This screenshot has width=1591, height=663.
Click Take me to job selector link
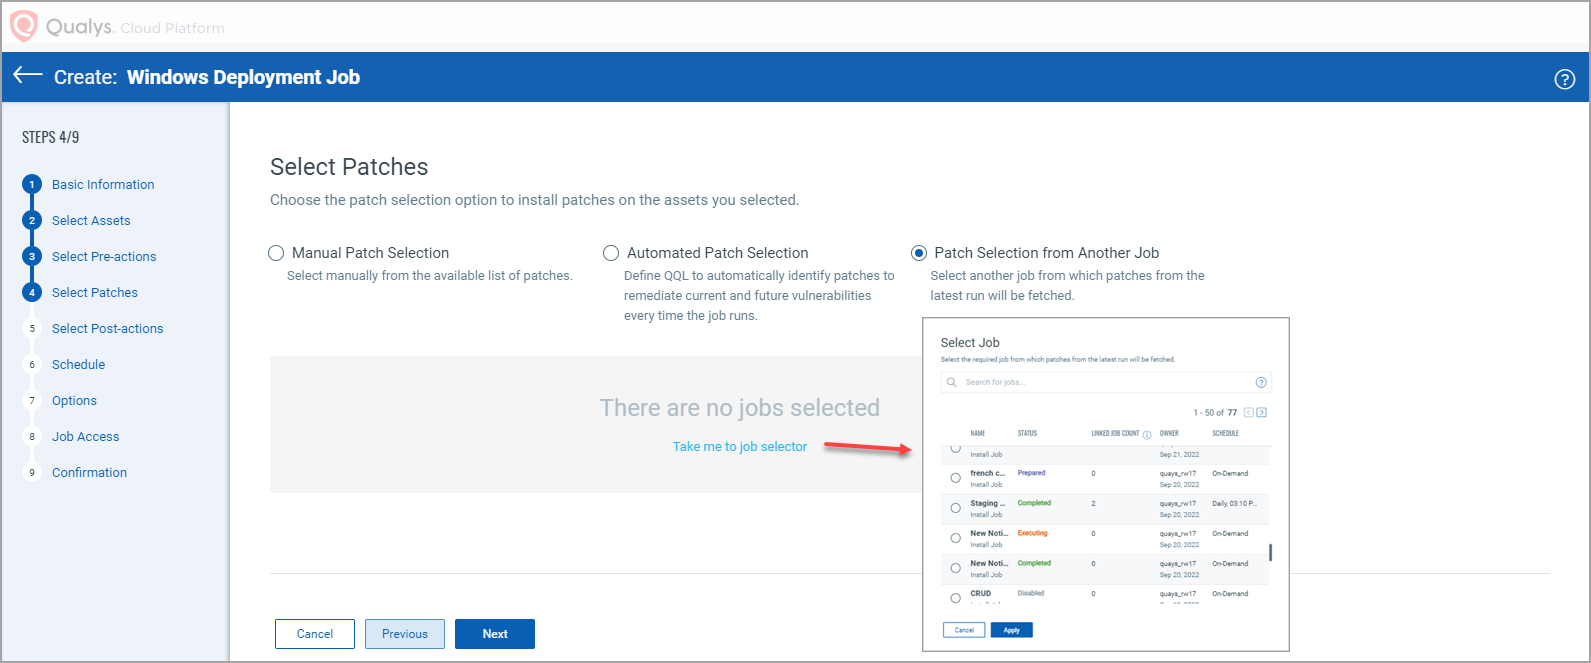click(x=740, y=446)
